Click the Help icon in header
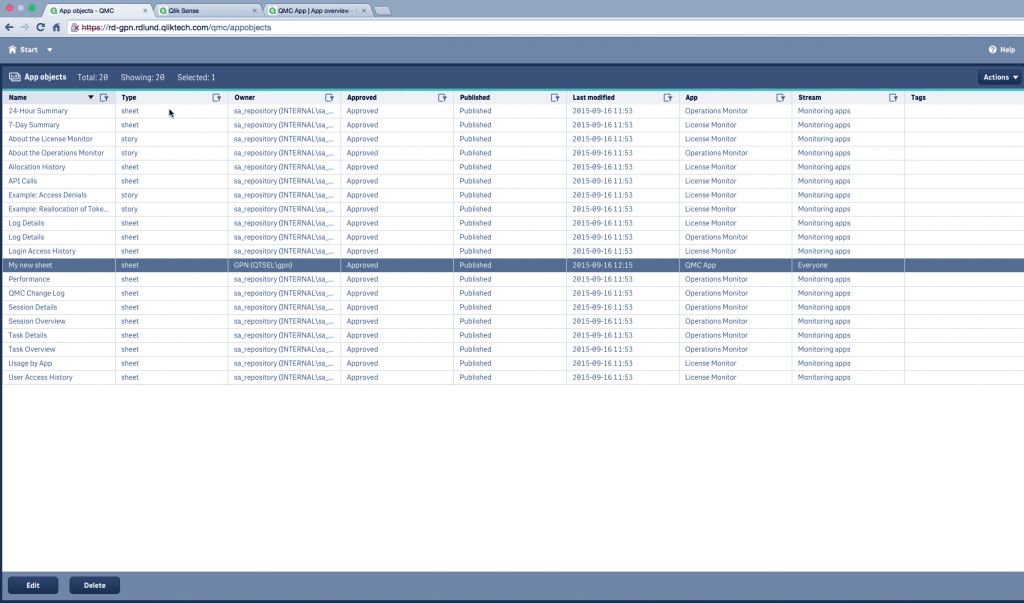Screen dimensions: 1024x603 click(x=993, y=50)
